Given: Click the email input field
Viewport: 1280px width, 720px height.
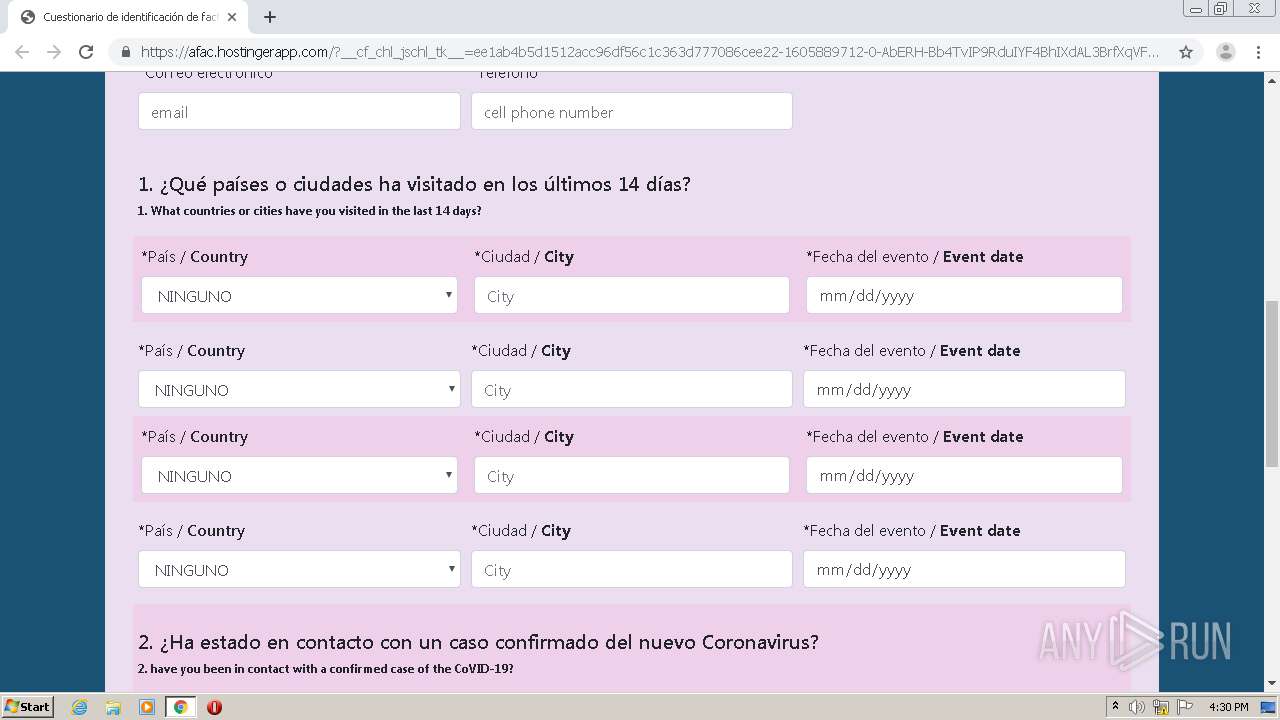Looking at the screenshot, I should [x=299, y=111].
